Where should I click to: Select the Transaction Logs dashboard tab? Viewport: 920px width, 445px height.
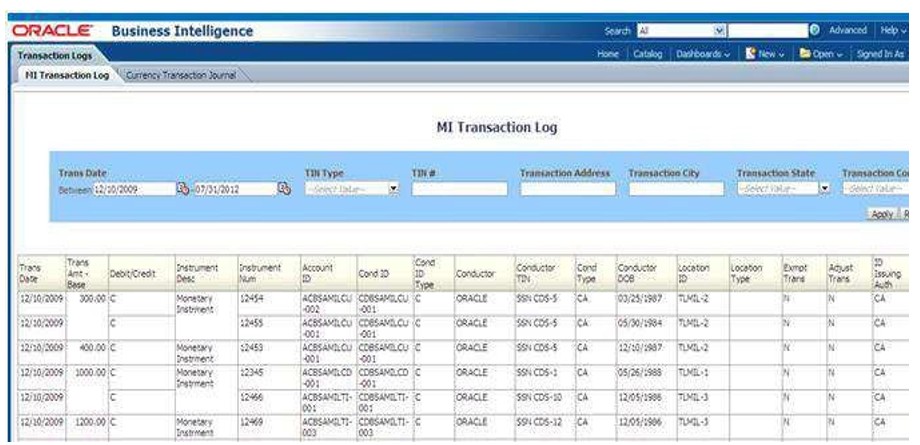55,56
